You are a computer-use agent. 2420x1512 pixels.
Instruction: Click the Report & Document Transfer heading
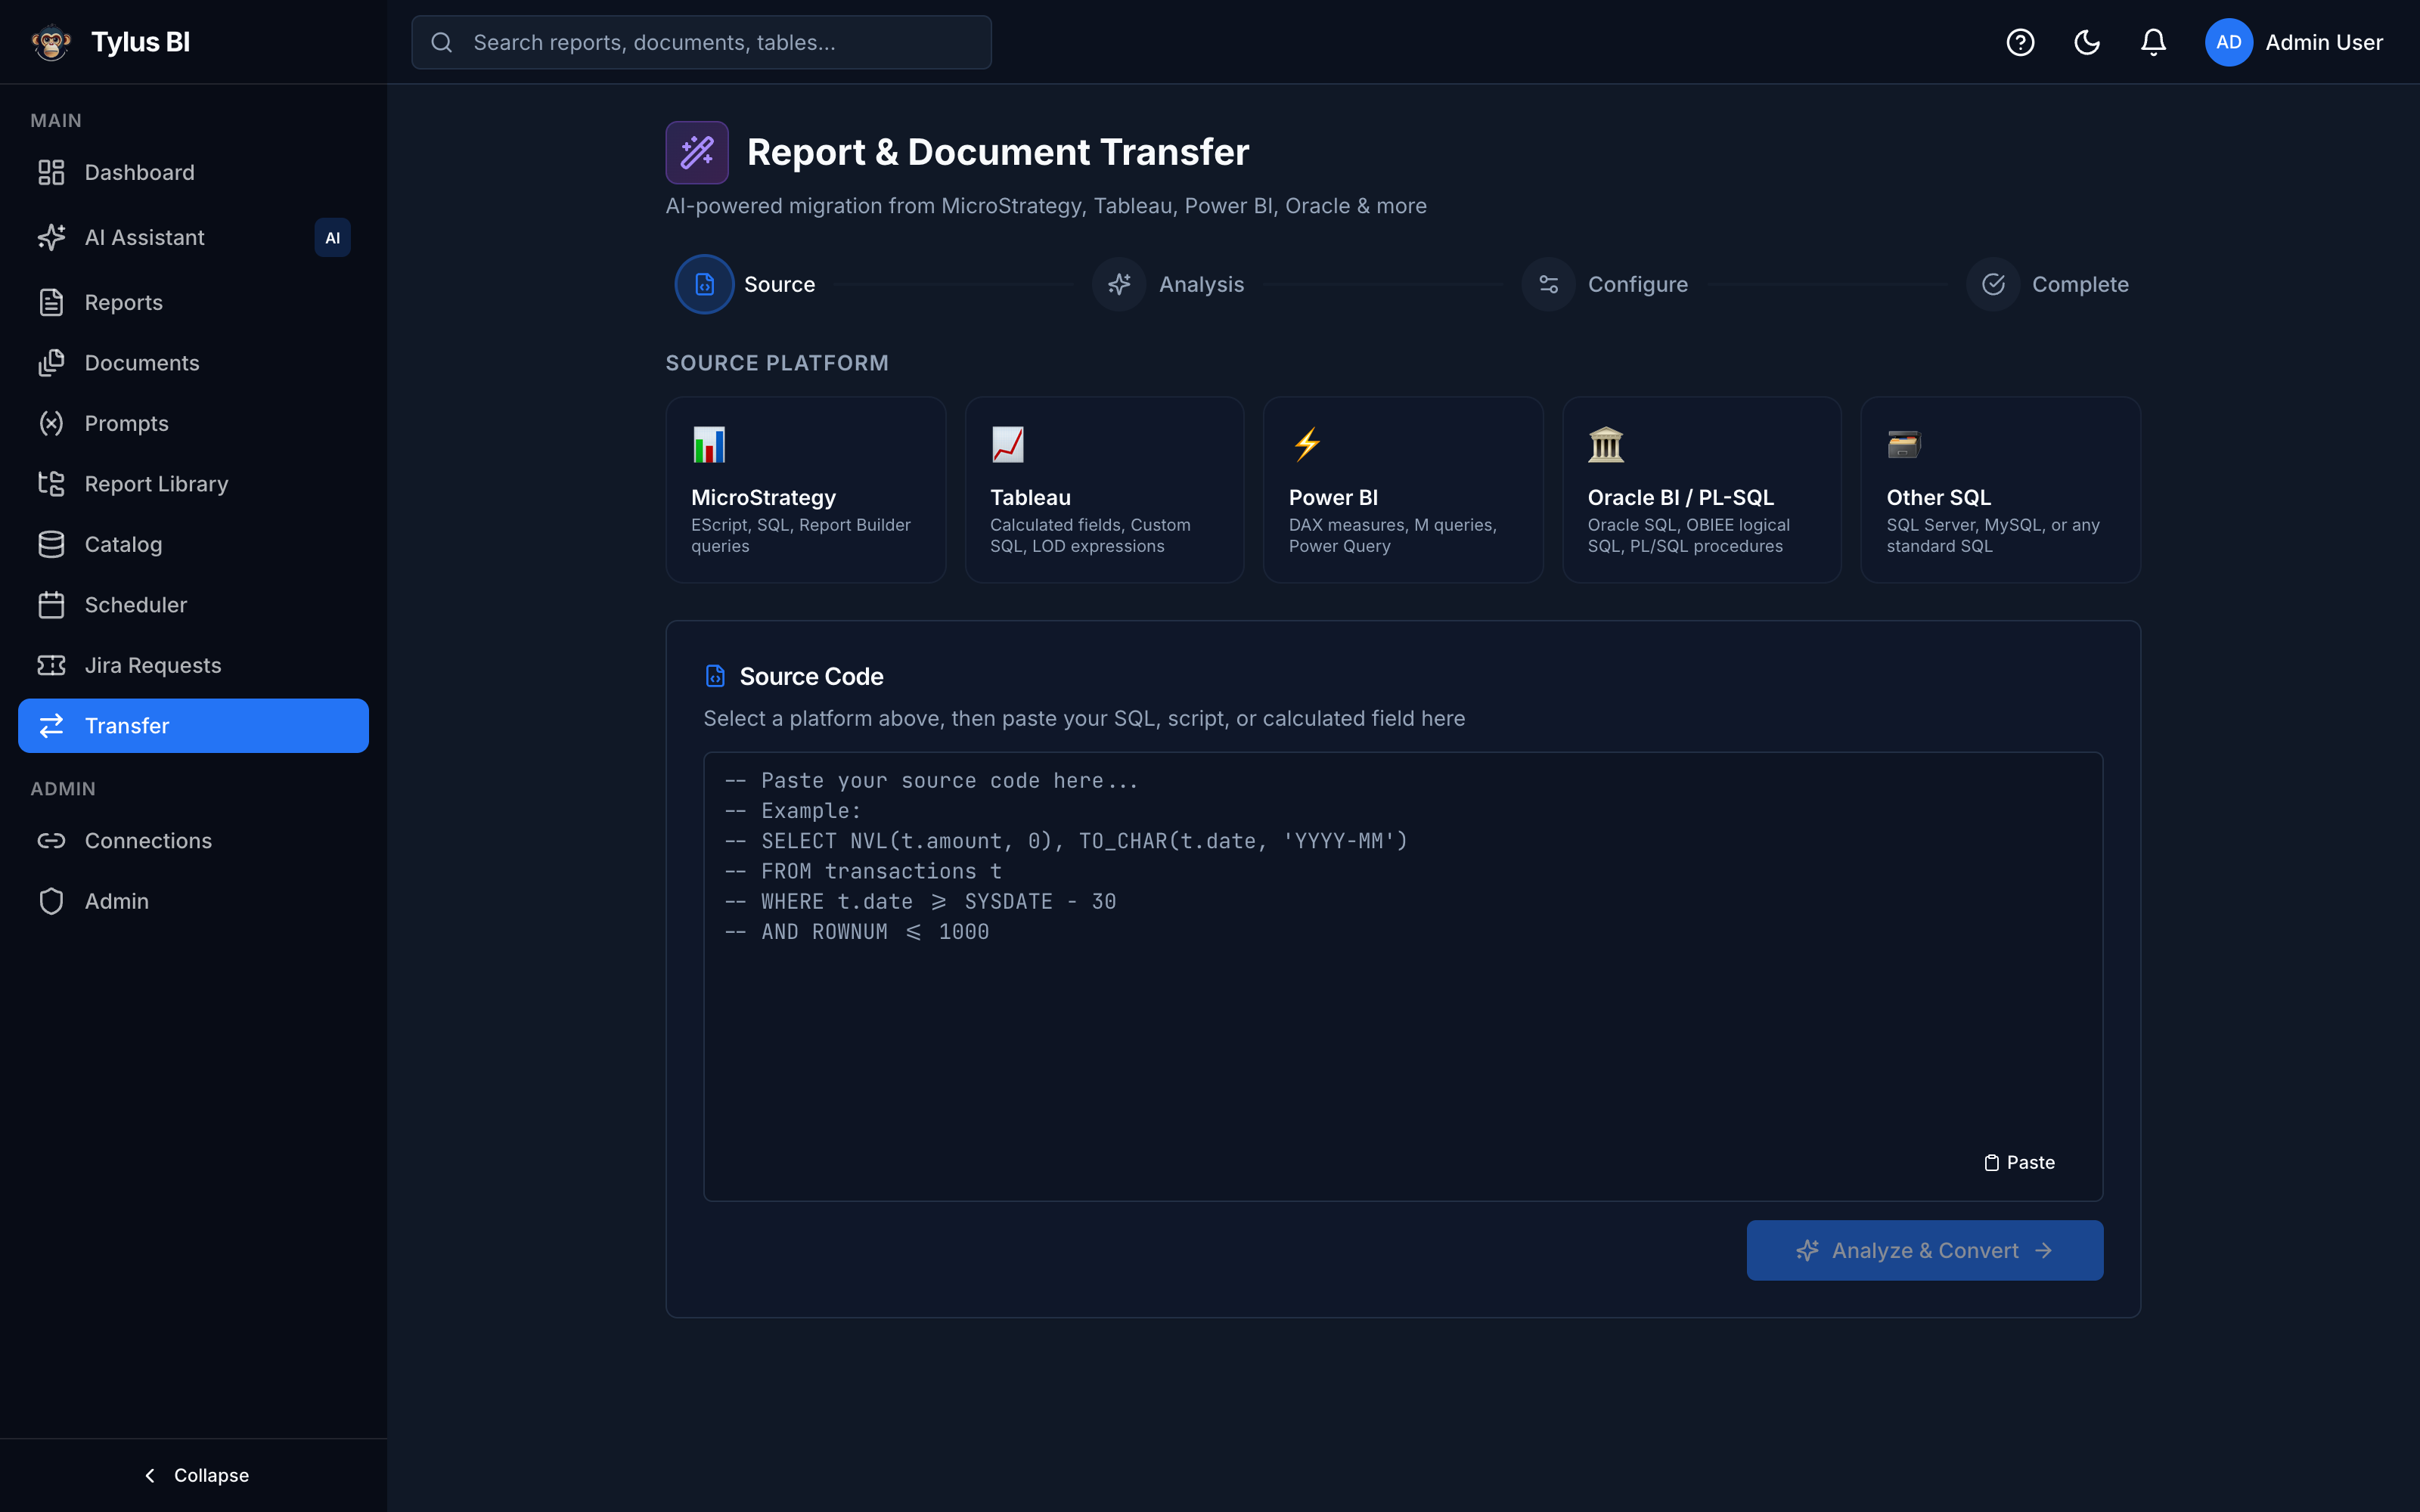(997, 152)
